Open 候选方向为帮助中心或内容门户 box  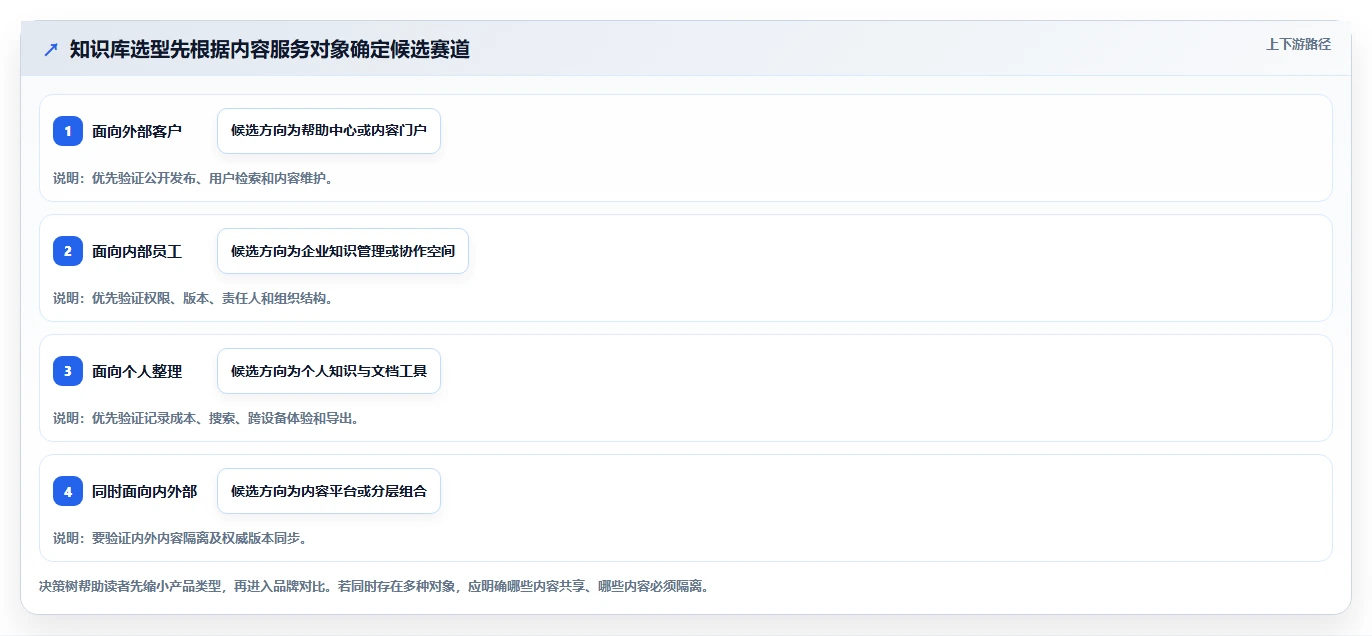(x=329, y=131)
